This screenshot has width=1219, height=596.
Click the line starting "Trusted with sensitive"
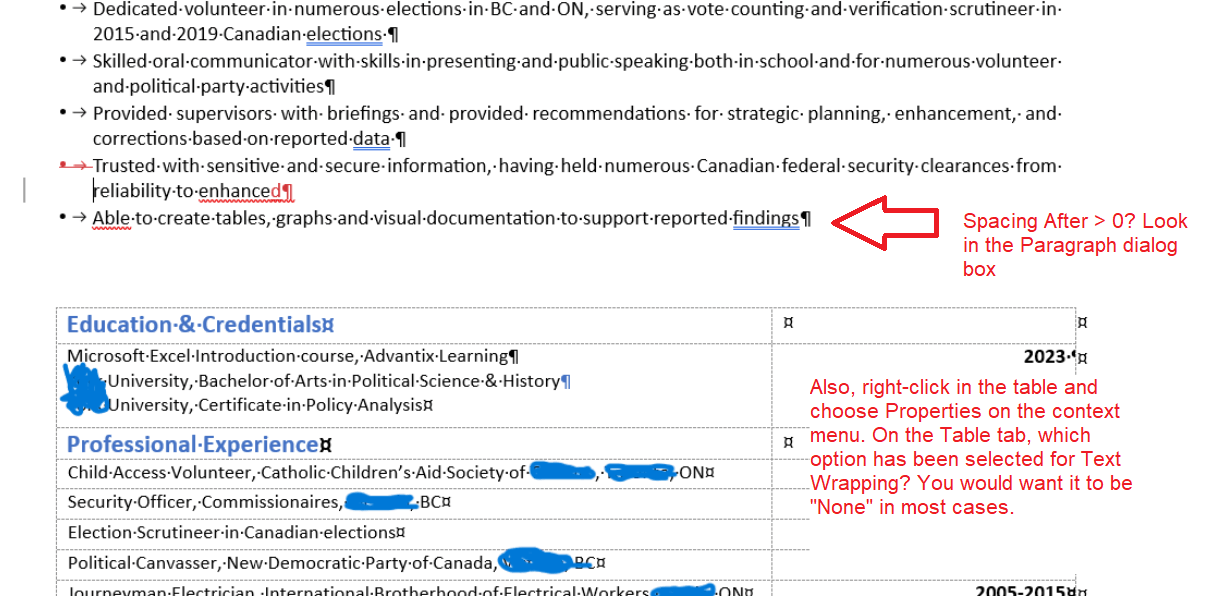click(x=577, y=165)
